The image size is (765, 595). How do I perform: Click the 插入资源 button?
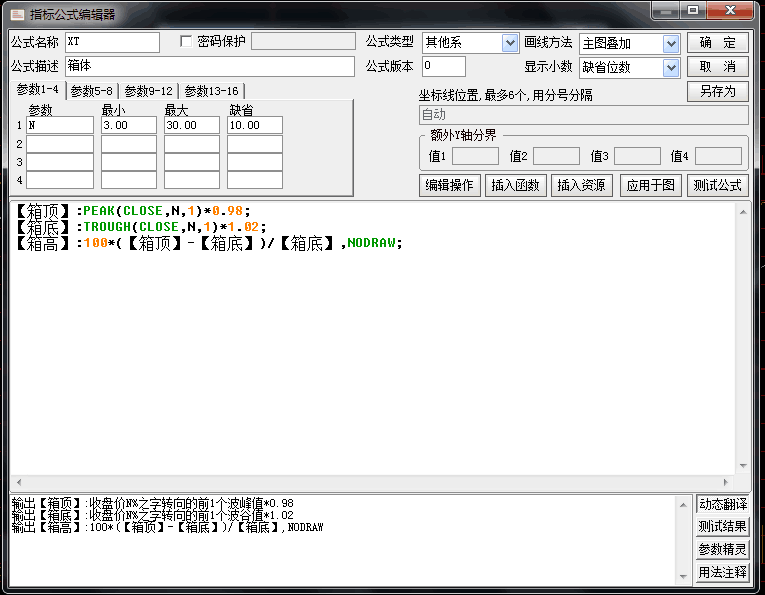(581, 185)
